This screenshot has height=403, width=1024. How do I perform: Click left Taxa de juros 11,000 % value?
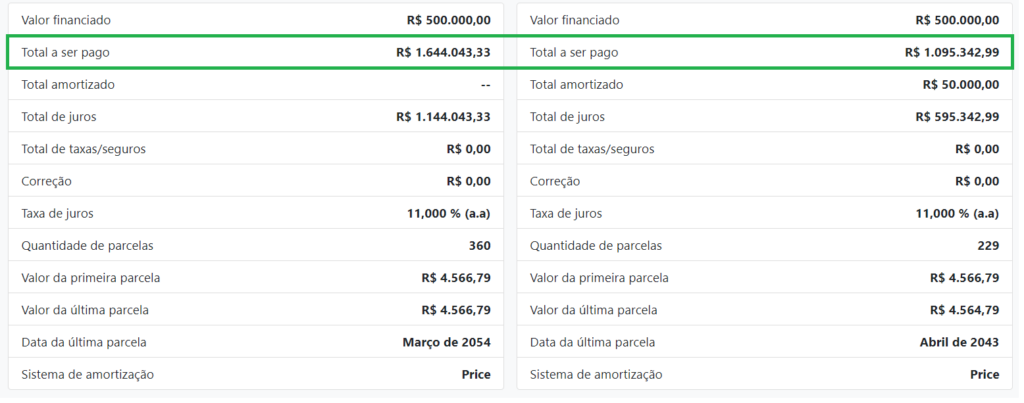tap(449, 214)
